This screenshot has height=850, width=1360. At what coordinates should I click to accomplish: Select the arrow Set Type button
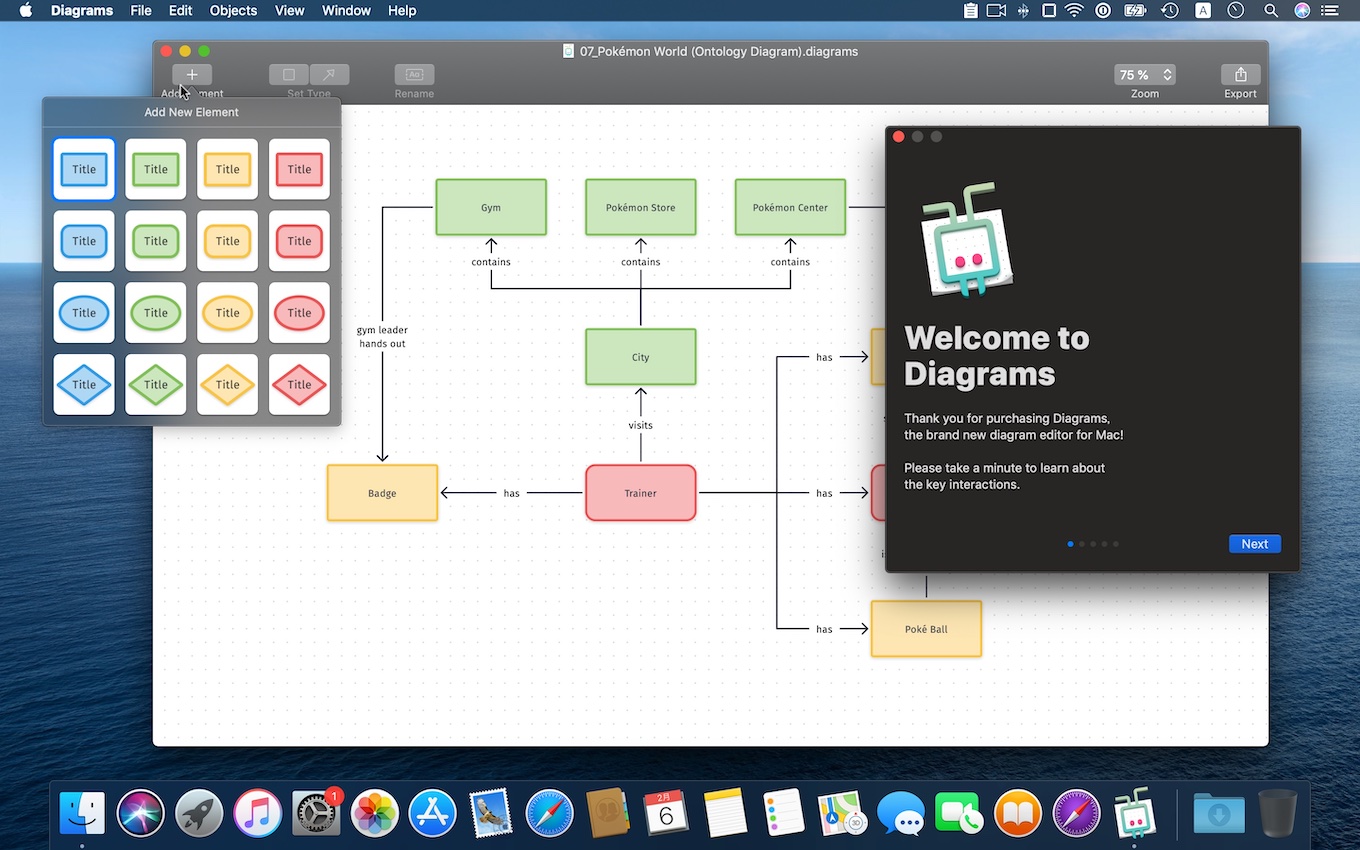(x=329, y=75)
